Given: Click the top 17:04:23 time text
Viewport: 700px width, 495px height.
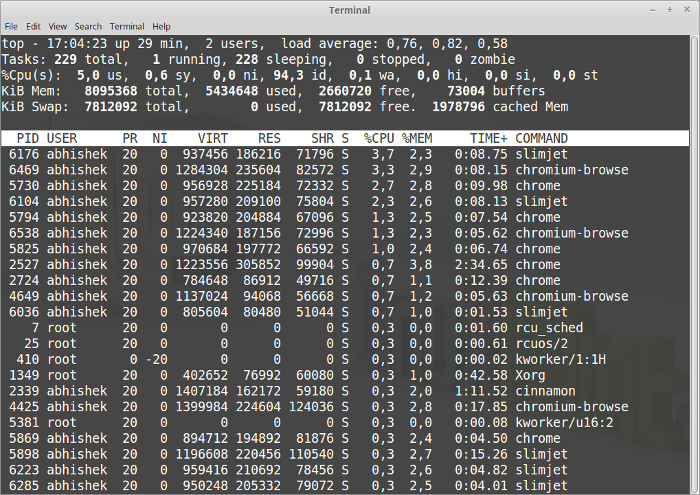Looking at the screenshot, I should click(77, 44).
